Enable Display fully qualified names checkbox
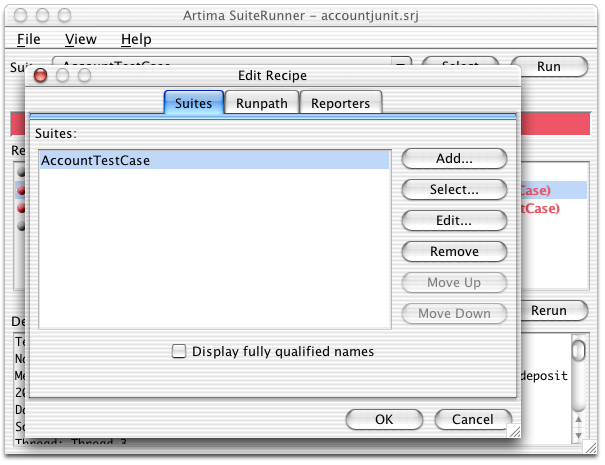Screen dimensions: 605x465 pyautogui.click(x=179, y=351)
